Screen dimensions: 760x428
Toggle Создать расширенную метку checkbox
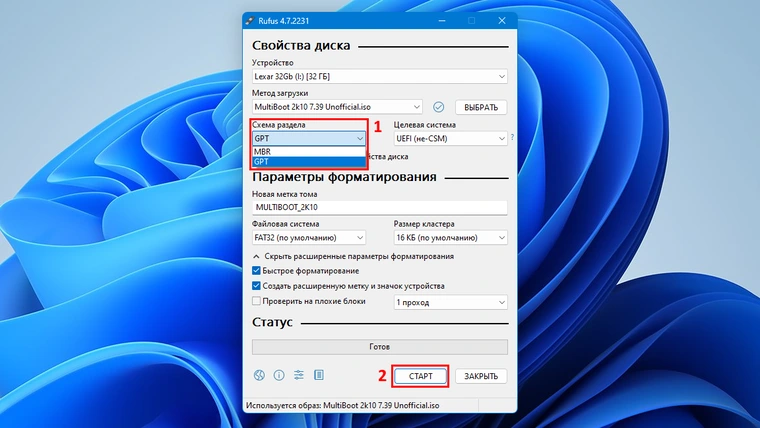click(x=257, y=286)
